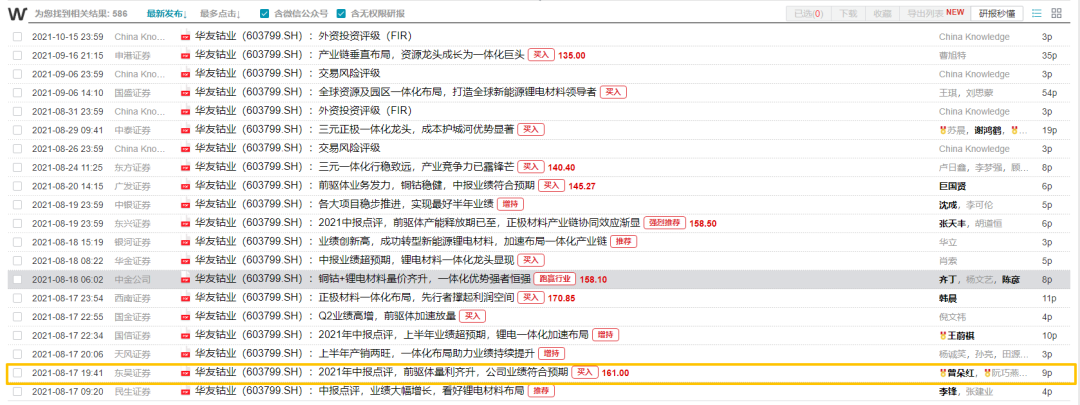
Task: Open the 研报秒懂 button
Action: click(x=997, y=13)
